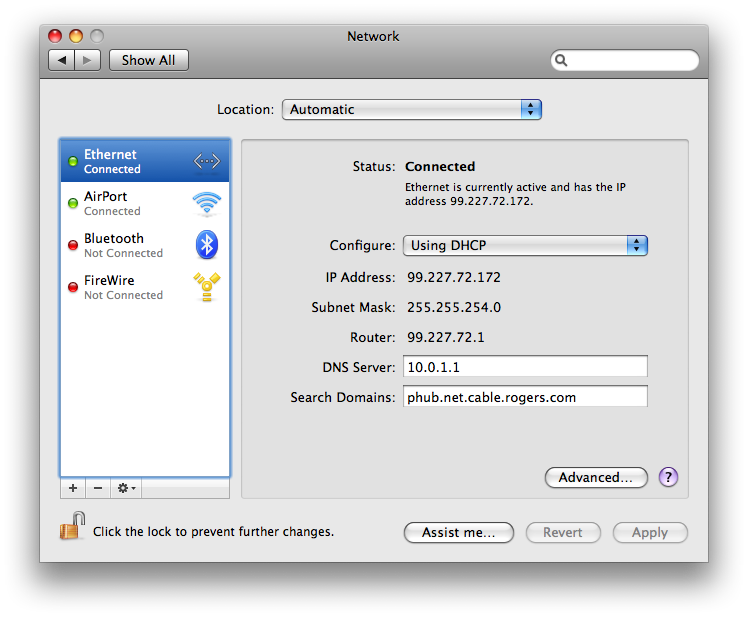This screenshot has width=748, height=617.
Task: Add a new network service with plus
Action: coord(73,488)
